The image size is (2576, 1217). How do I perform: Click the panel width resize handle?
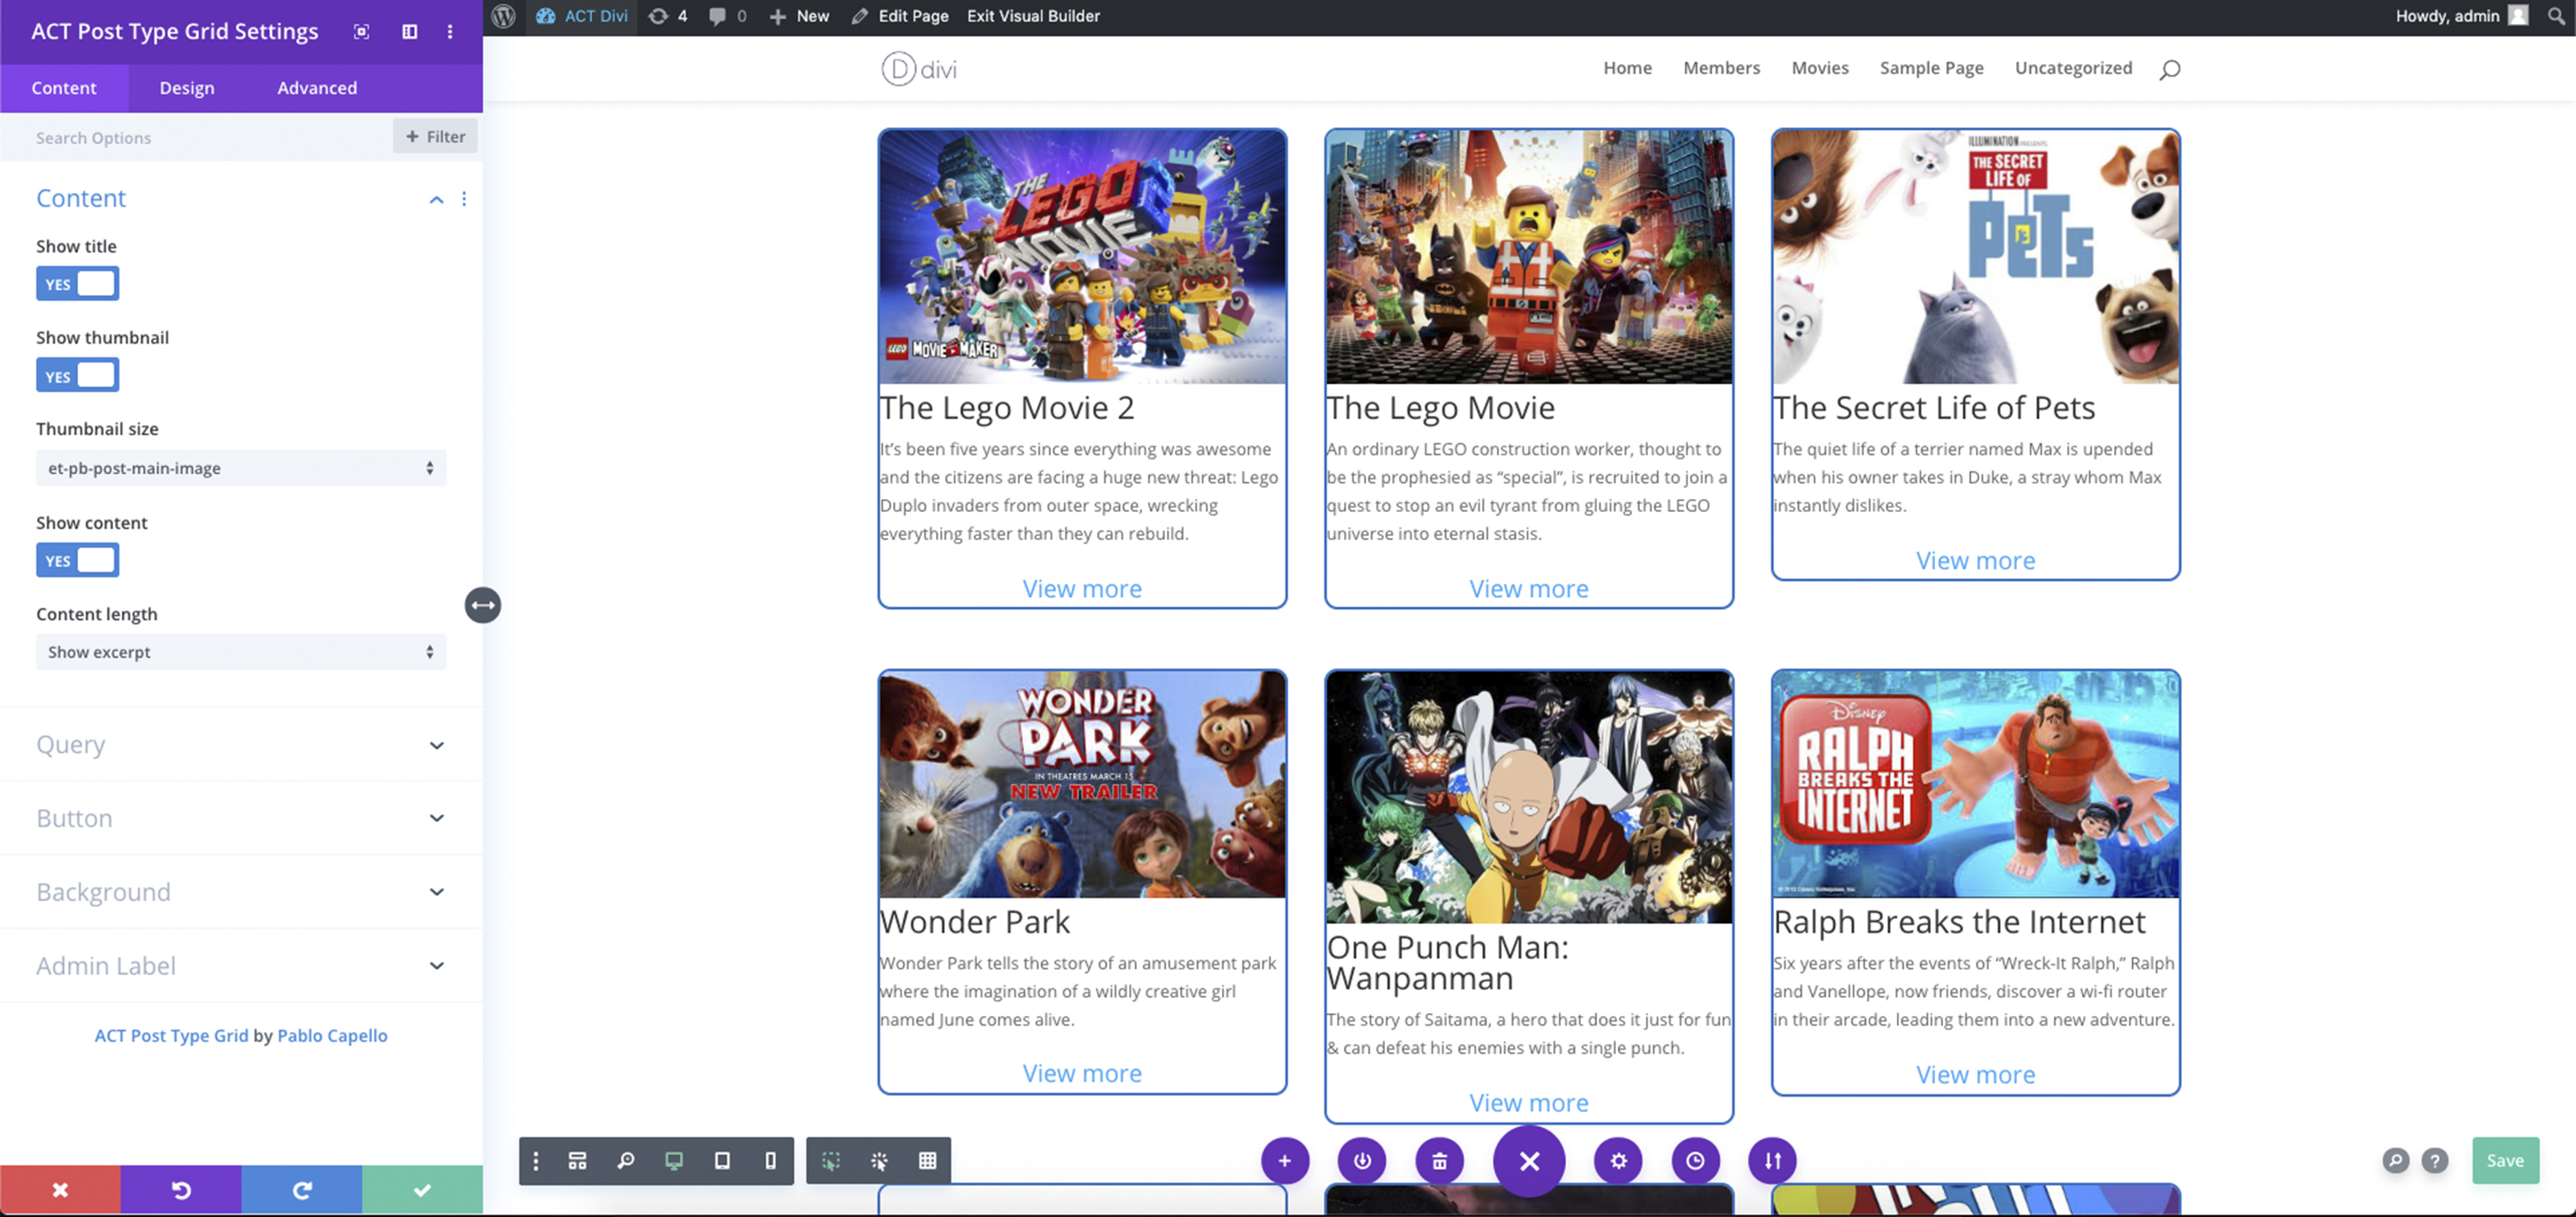pos(483,605)
